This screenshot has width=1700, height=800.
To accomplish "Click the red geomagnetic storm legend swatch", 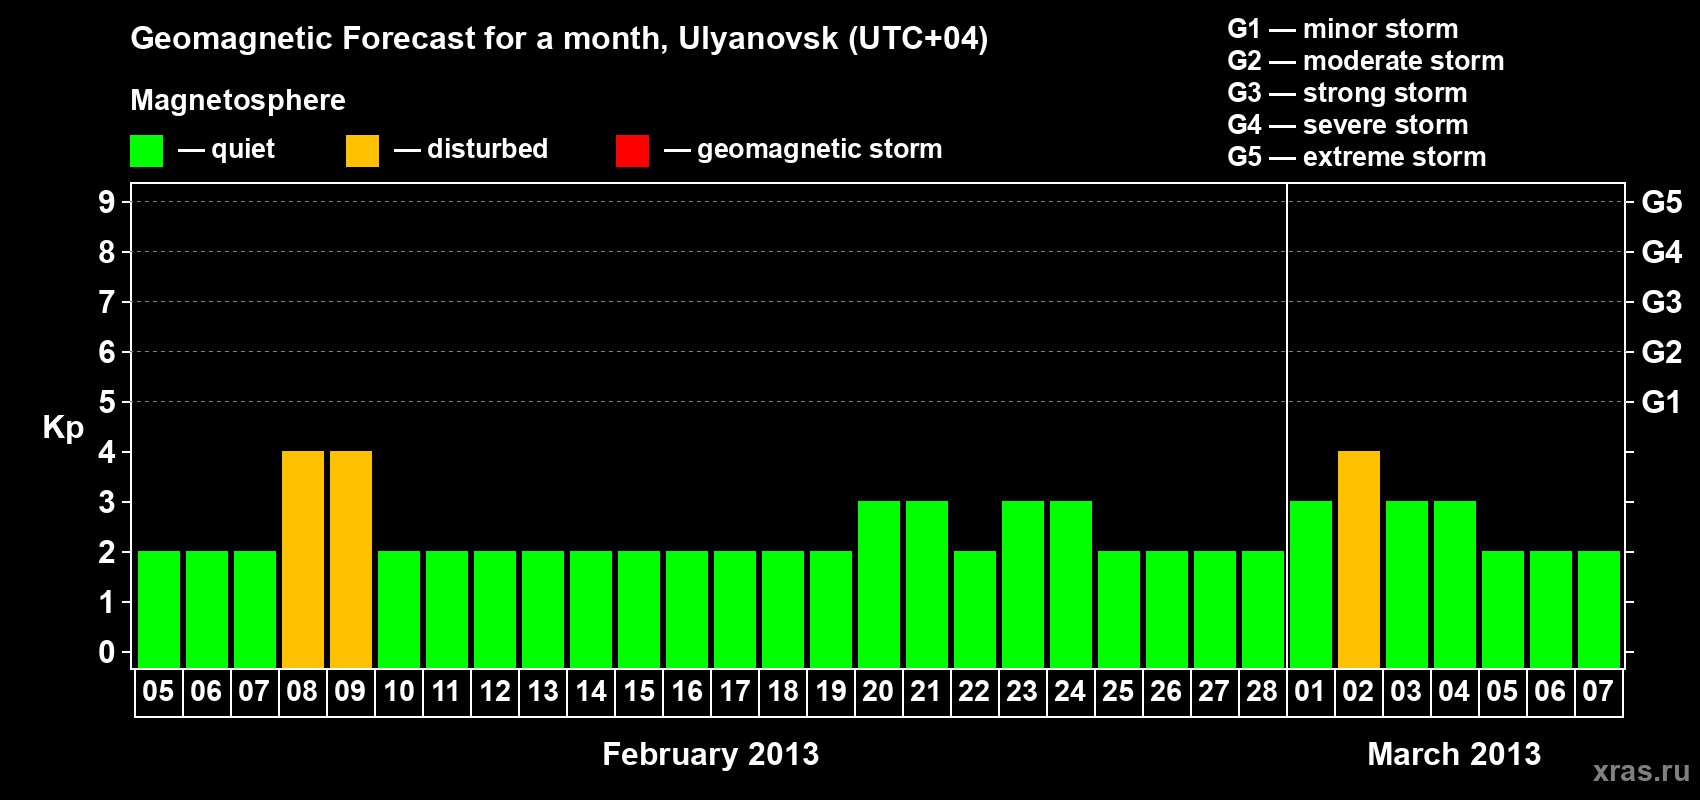I will [x=632, y=151].
